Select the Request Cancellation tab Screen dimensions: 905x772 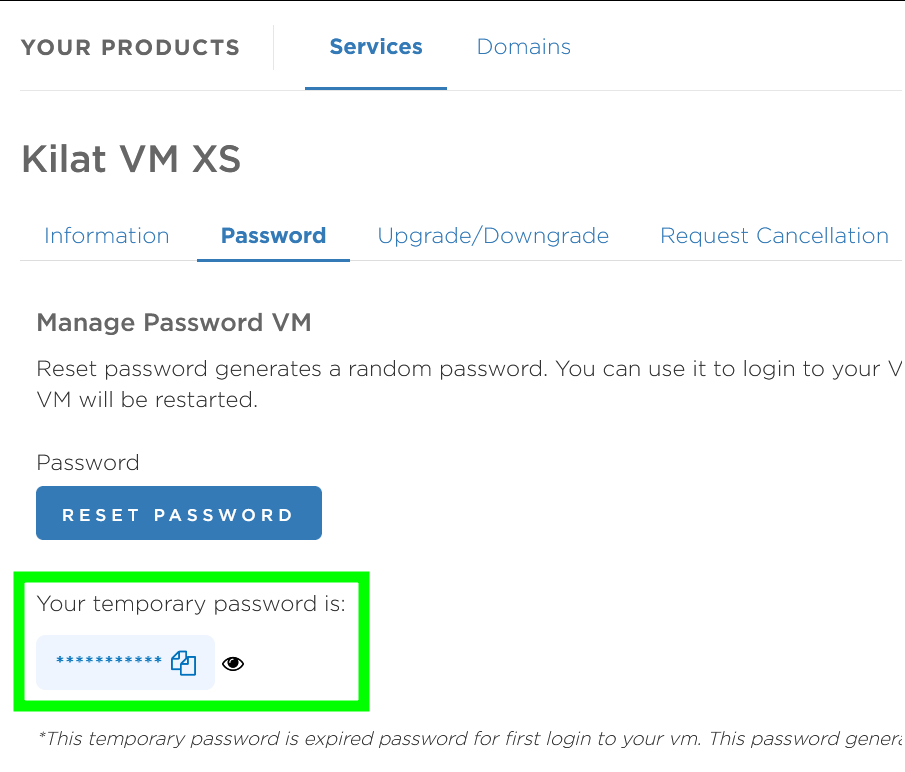click(773, 236)
